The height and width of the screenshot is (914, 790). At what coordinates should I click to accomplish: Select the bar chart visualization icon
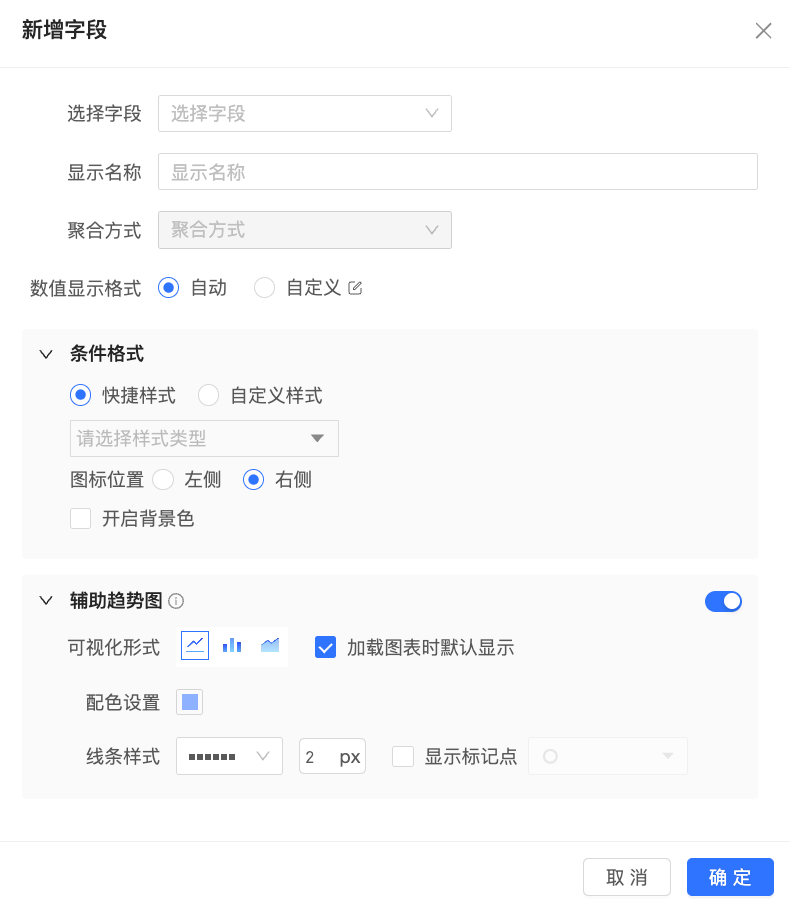[232, 645]
